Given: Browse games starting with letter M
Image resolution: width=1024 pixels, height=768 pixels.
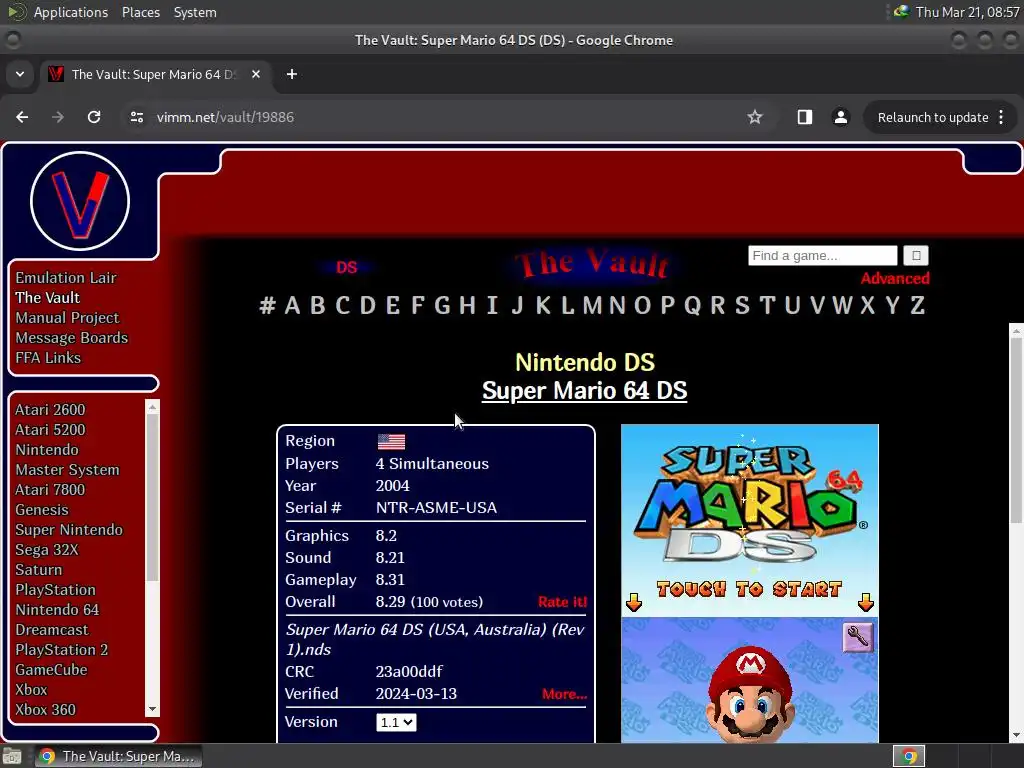Looking at the screenshot, I should pos(592,305).
